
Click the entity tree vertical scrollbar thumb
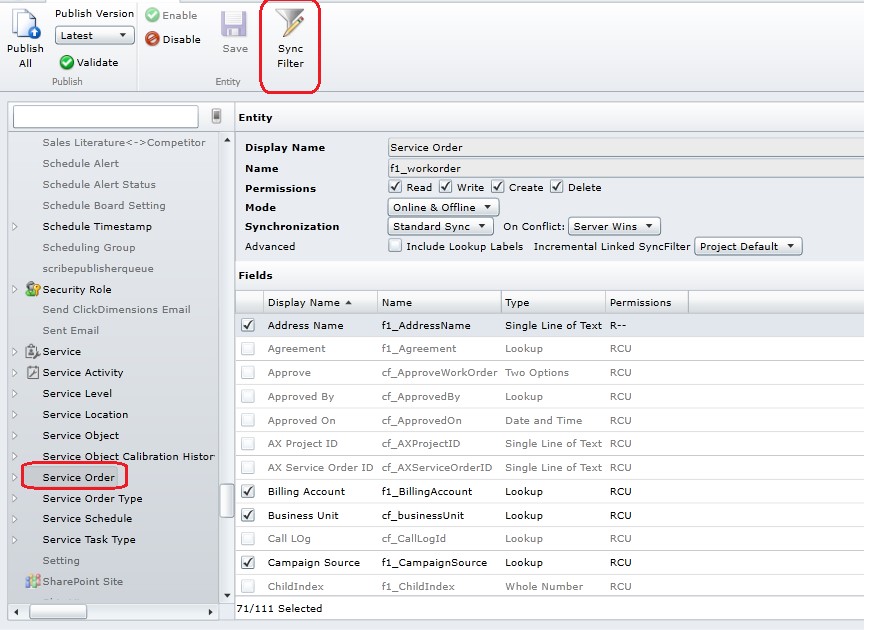pos(226,500)
